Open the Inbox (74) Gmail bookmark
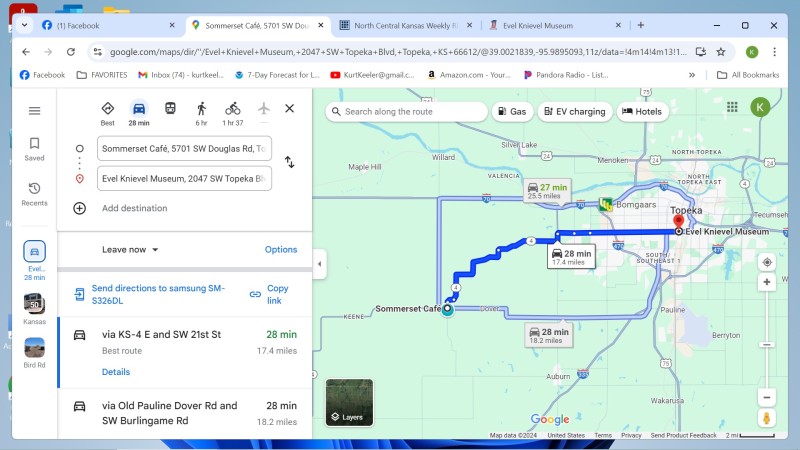Screen dimensions: 800x450 [181, 75]
